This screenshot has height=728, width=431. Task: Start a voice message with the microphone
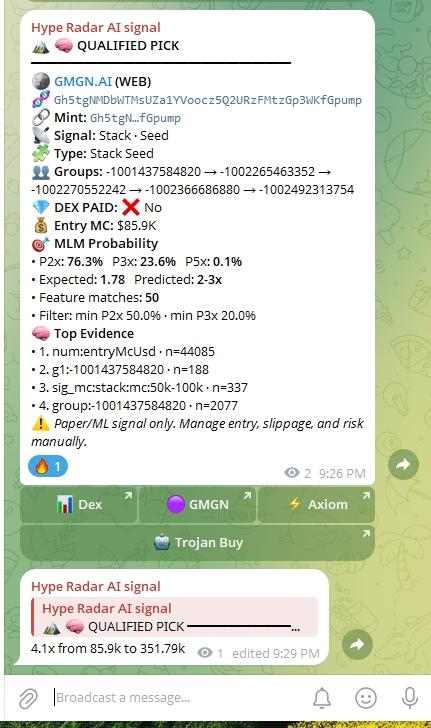[410, 698]
